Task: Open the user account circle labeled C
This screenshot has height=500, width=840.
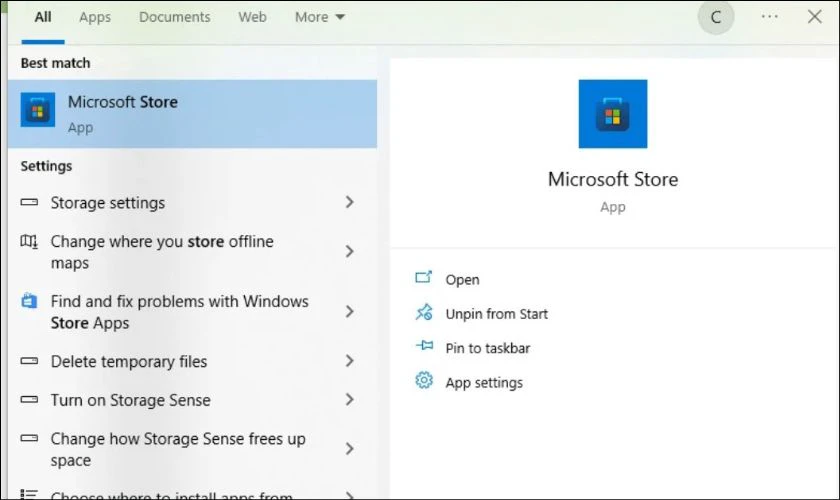Action: (x=715, y=17)
